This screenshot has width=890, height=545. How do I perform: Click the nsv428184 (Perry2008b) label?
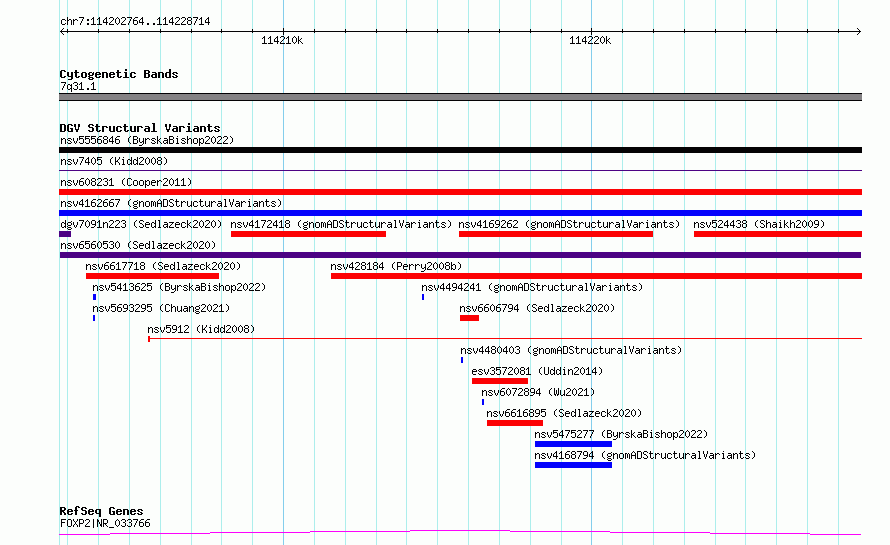coord(396,266)
